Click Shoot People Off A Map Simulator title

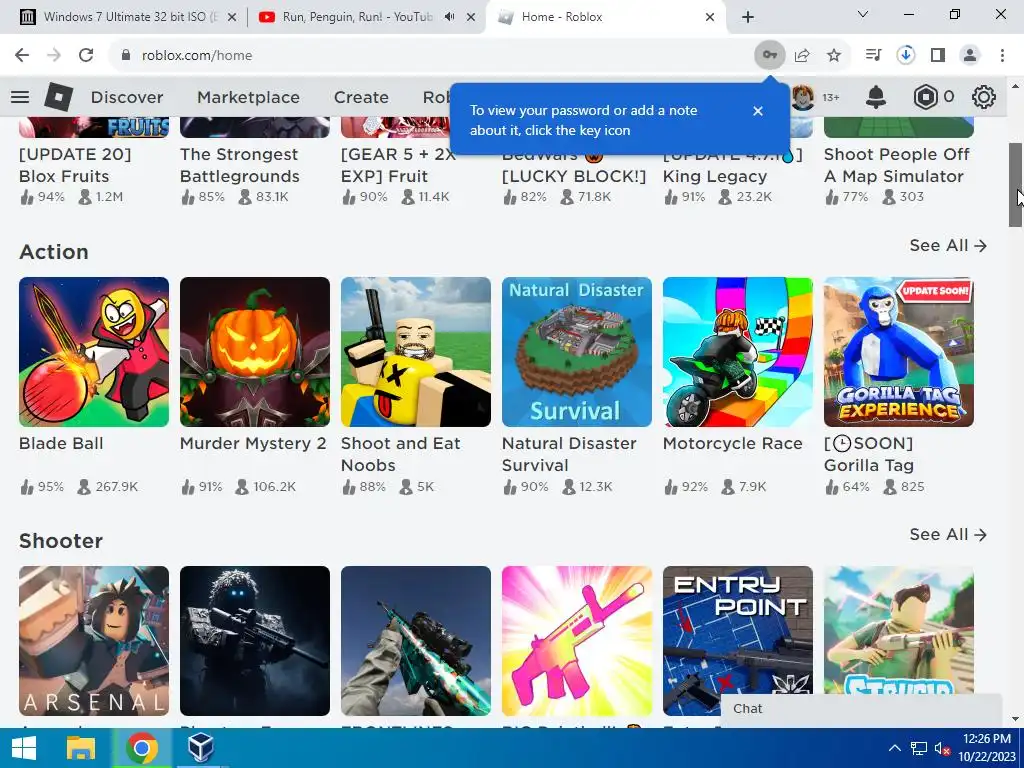click(x=897, y=165)
